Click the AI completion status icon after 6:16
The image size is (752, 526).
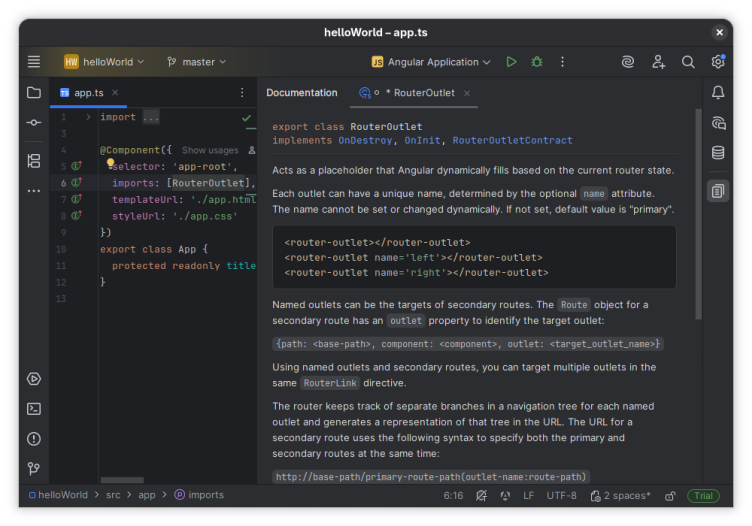[x=482, y=495]
